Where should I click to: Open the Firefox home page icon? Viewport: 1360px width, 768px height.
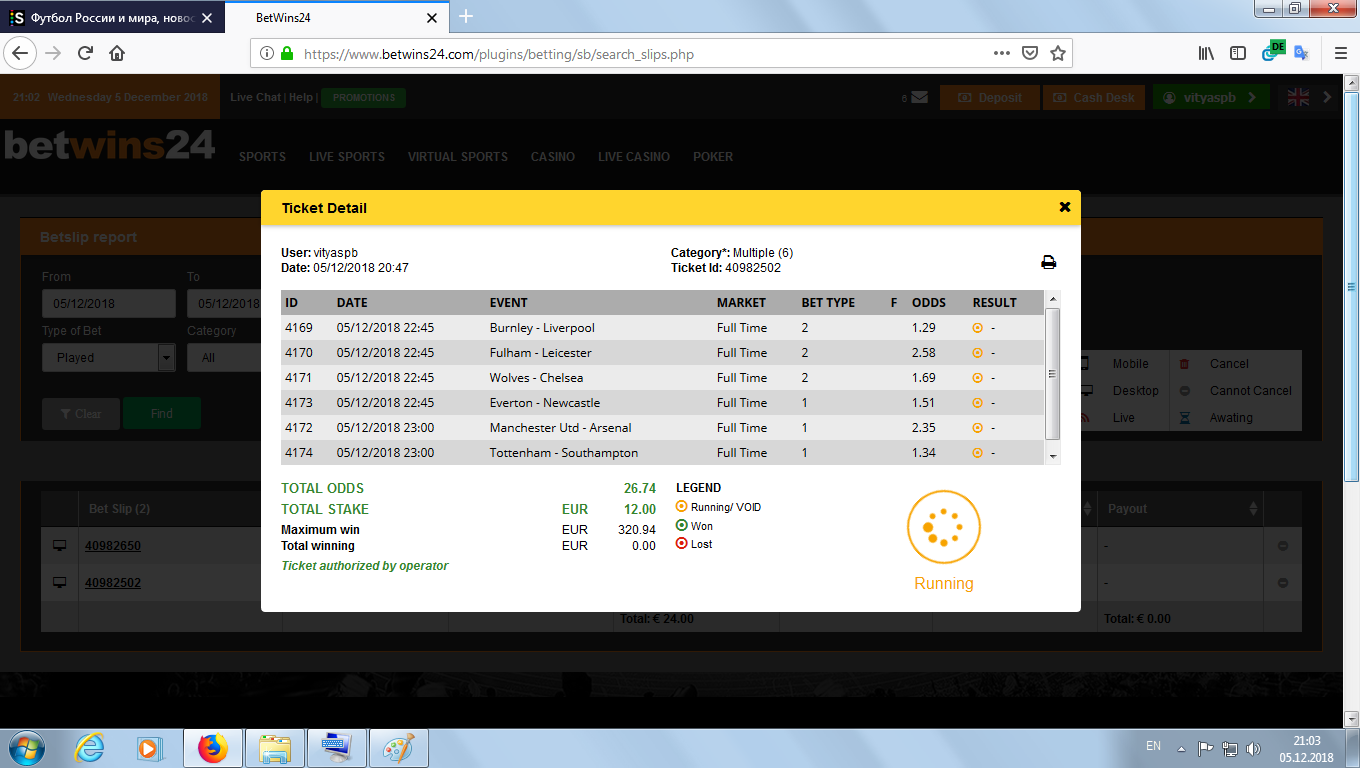pos(117,53)
